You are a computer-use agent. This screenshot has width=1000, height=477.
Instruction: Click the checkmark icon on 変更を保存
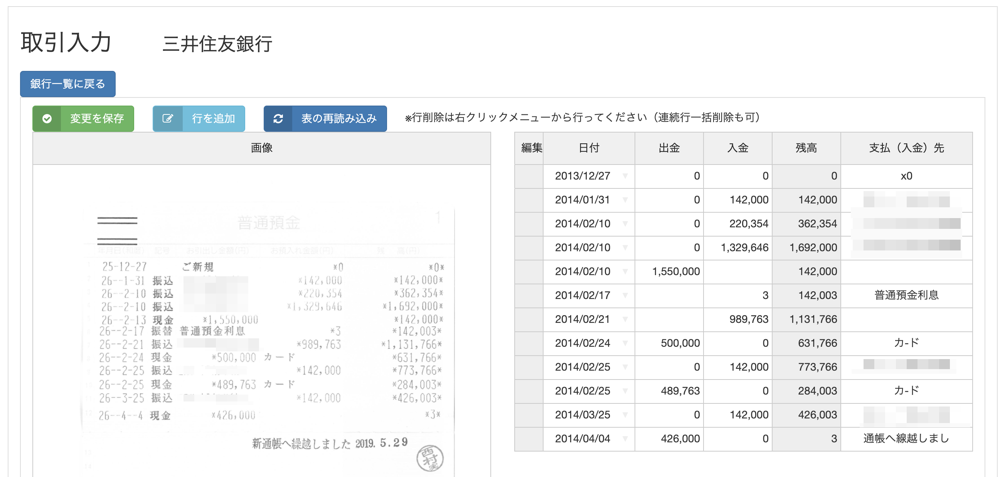pos(47,119)
